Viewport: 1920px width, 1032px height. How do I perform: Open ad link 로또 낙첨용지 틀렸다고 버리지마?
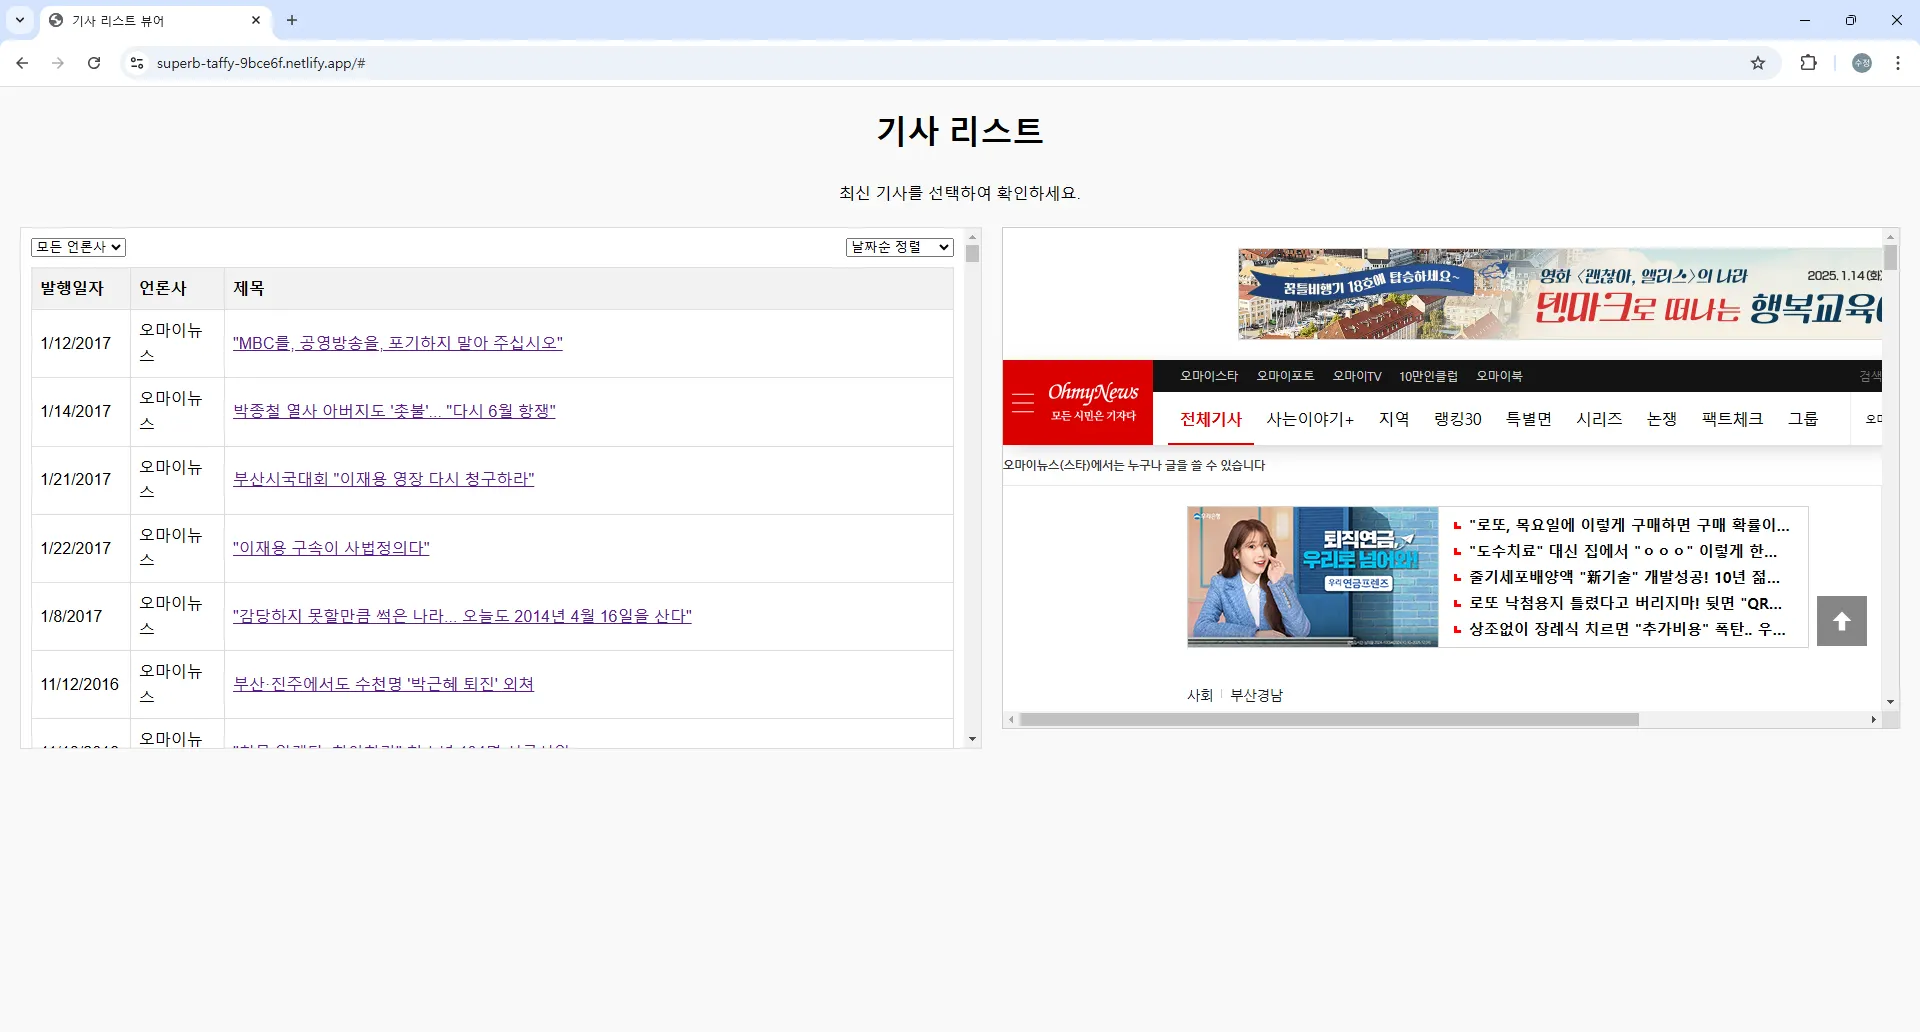click(1625, 603)
